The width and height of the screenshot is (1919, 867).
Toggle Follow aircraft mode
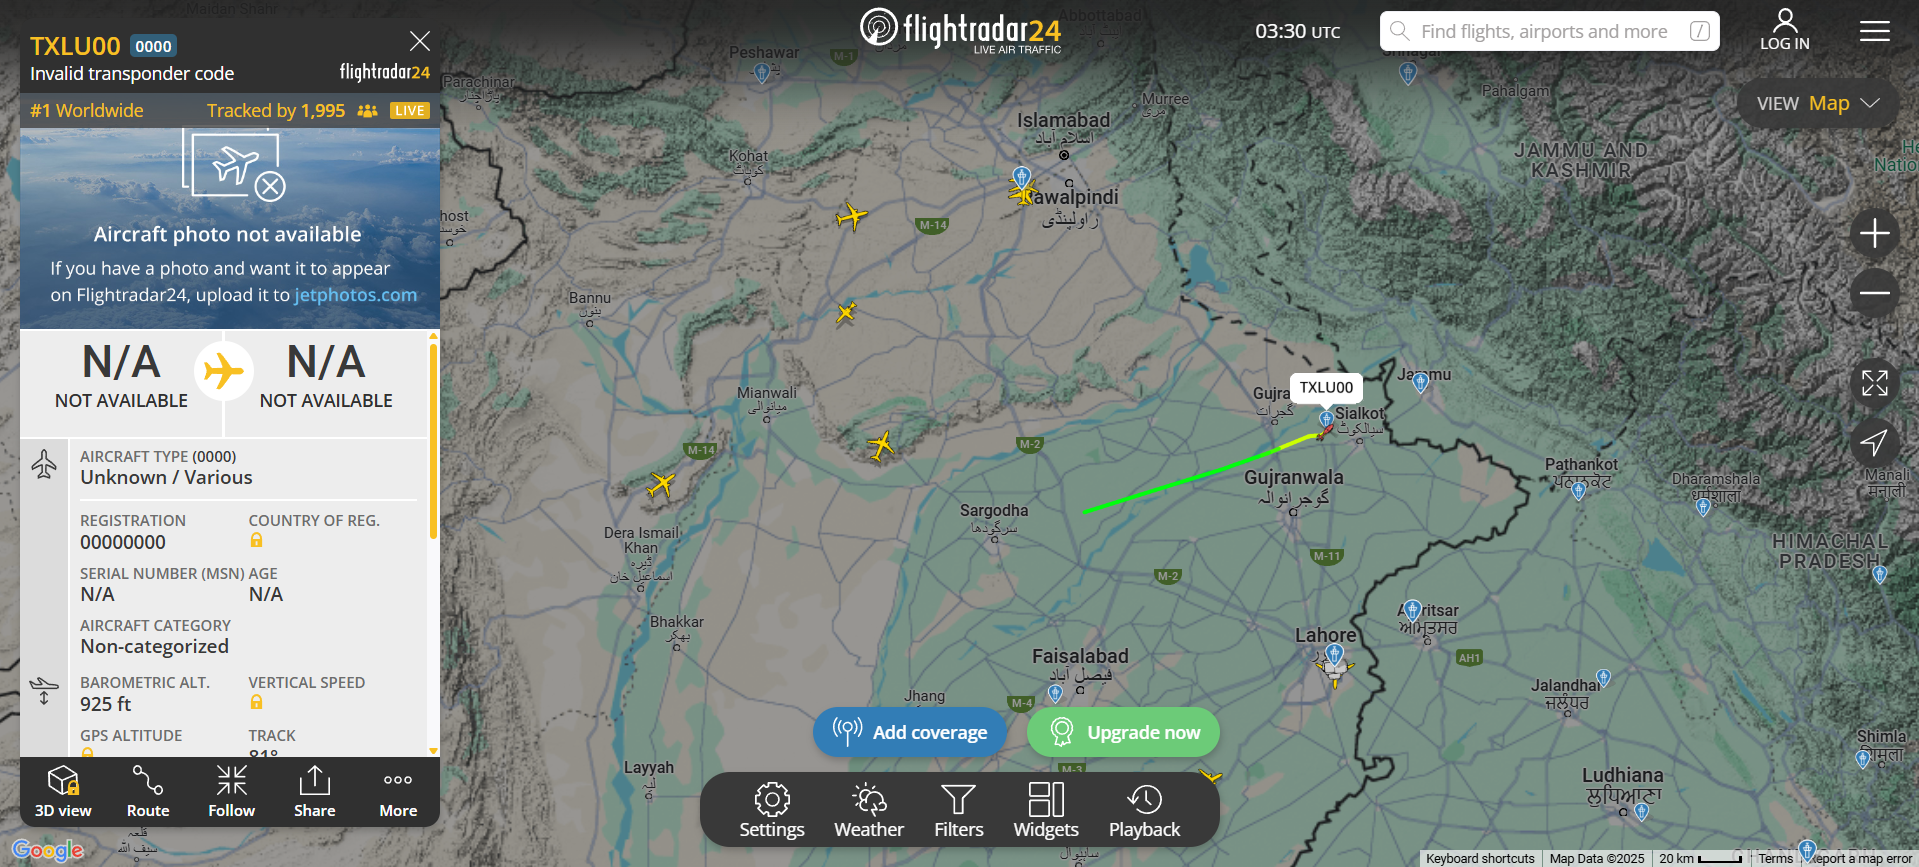231,791
